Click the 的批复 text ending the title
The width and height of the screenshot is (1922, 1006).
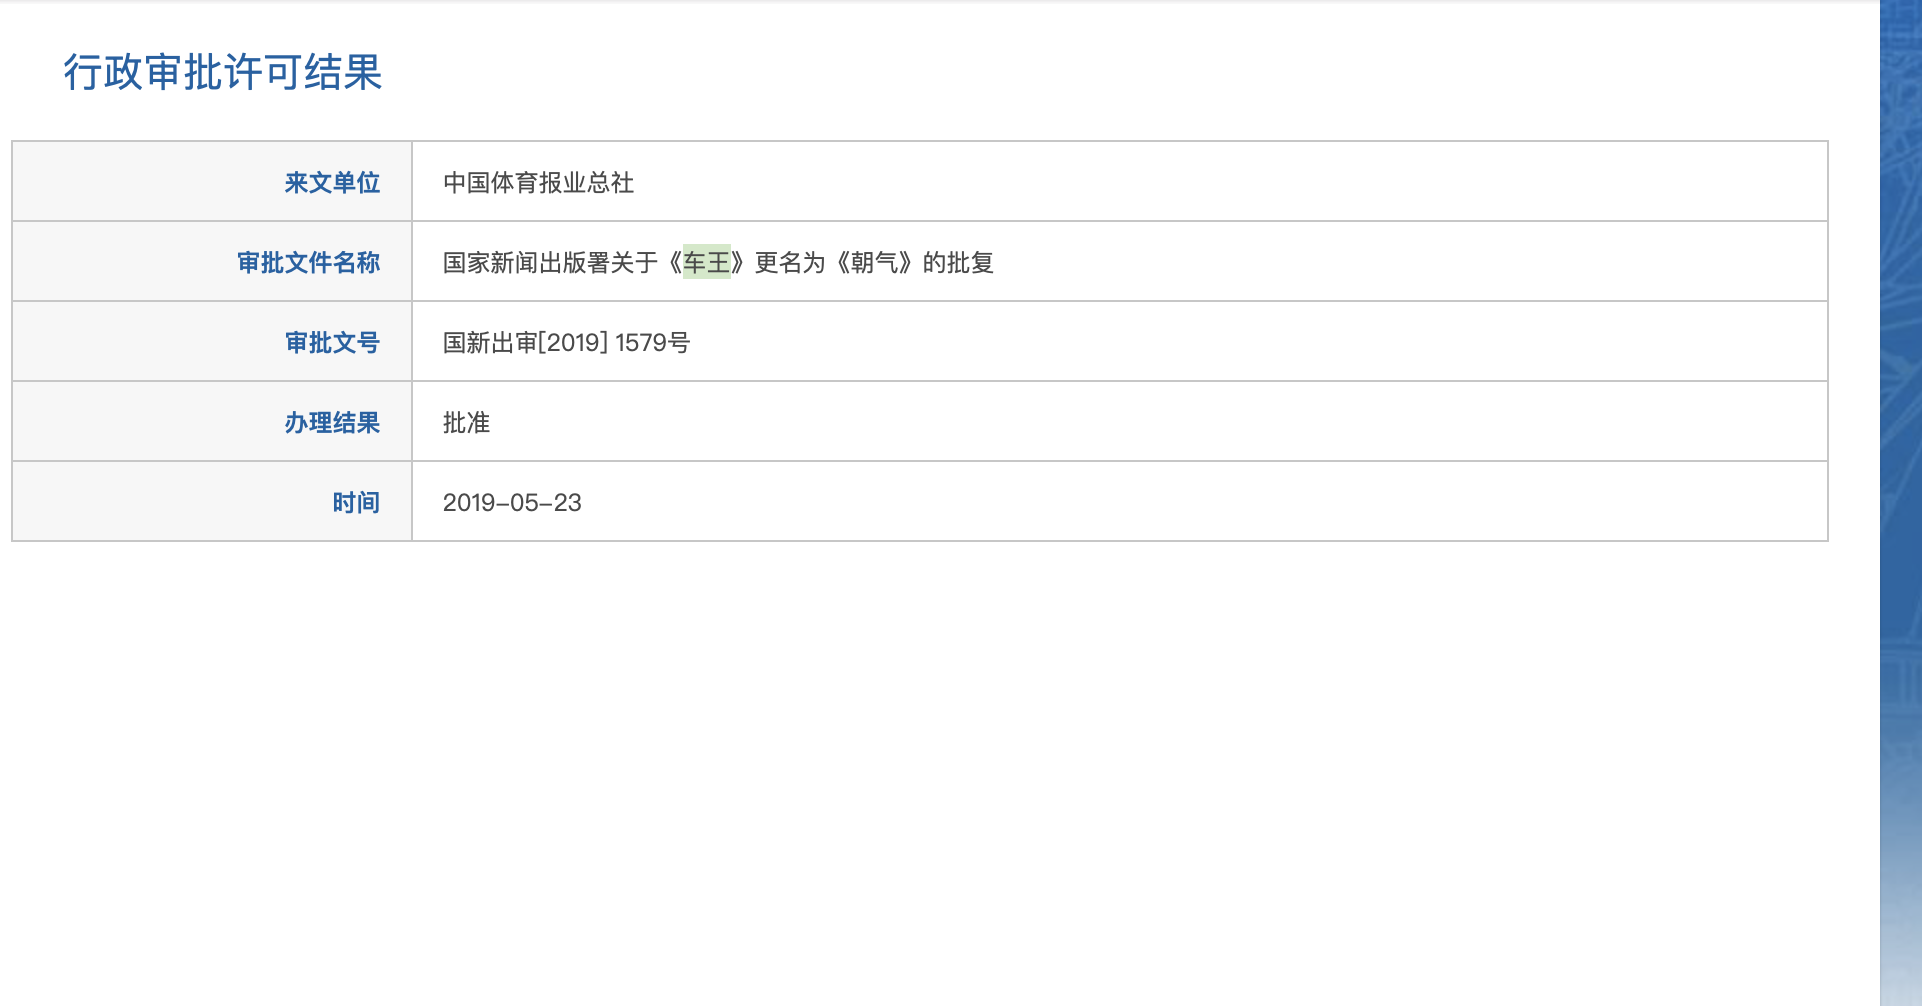(x=958, y=263)
